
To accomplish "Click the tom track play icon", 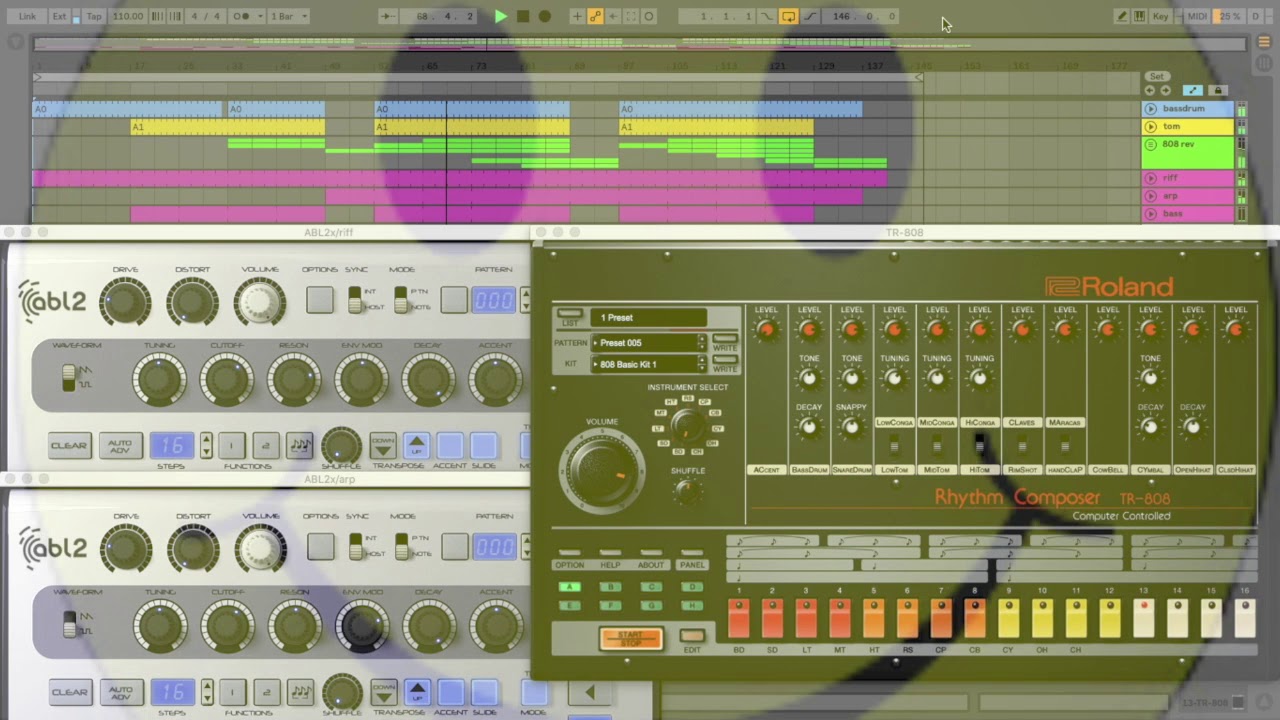I will point(1151,126).
